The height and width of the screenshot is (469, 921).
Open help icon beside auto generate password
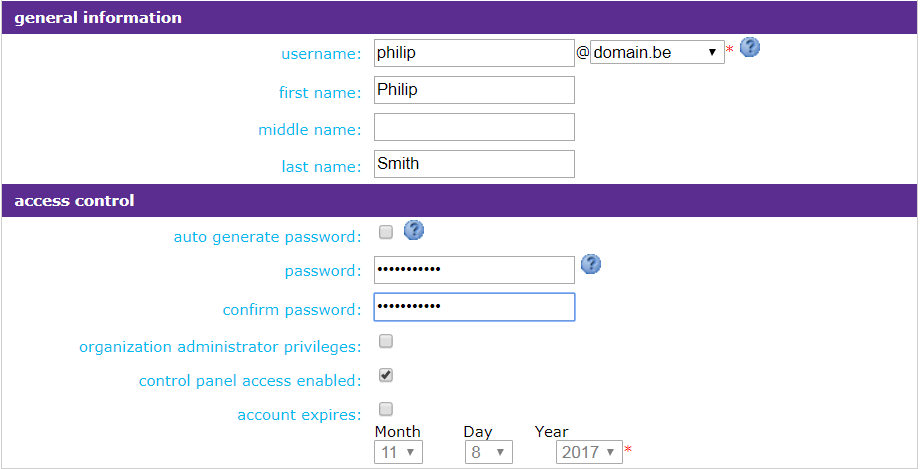tap(414, 231)
